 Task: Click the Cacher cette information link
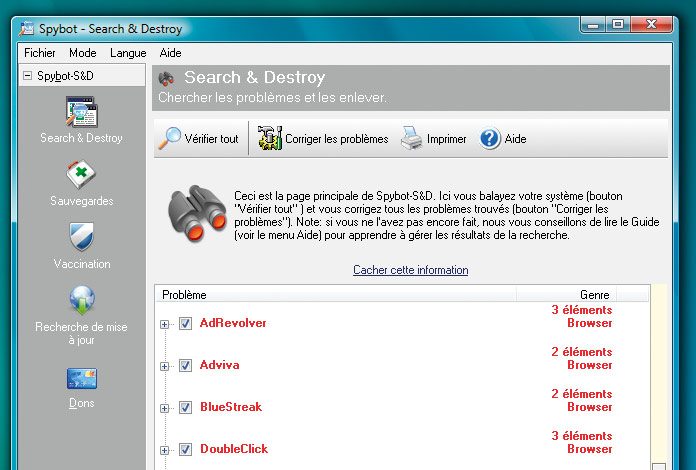[x=411, y=270]
